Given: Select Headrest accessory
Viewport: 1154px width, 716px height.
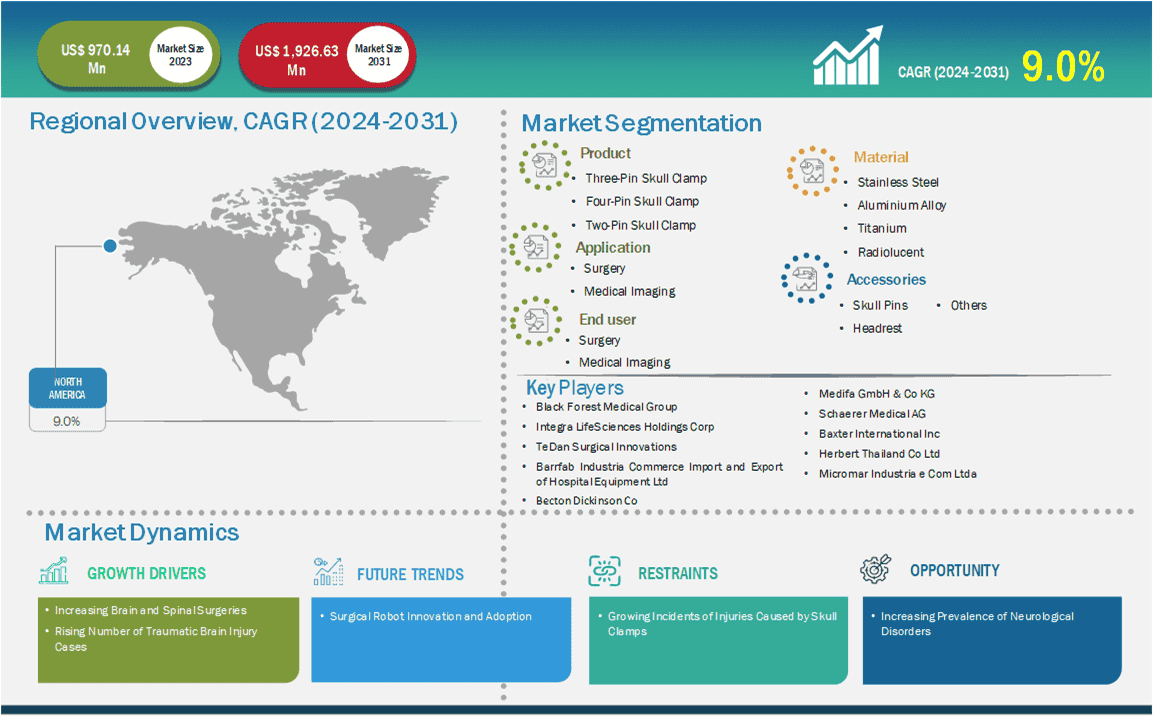Looking at the screenshot, I should point(877,328).
